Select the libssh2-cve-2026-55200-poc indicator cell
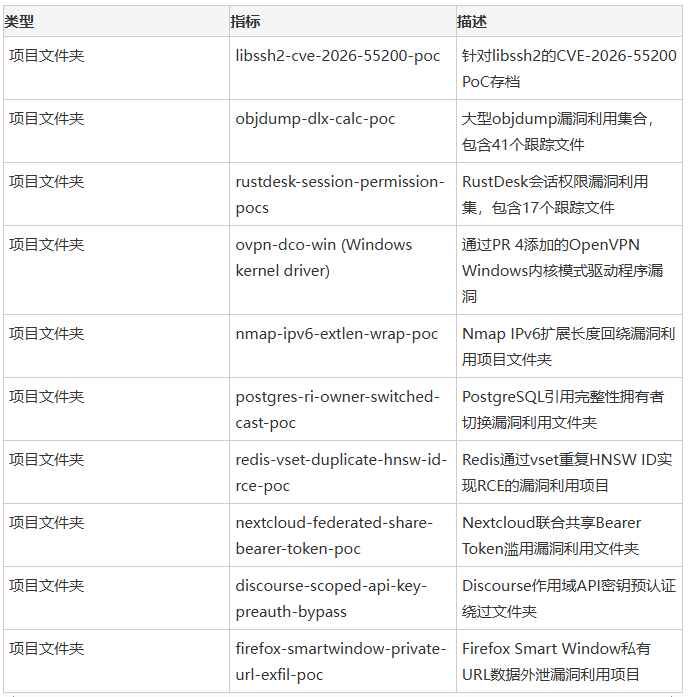688x697 pixels. coord(343,68)
